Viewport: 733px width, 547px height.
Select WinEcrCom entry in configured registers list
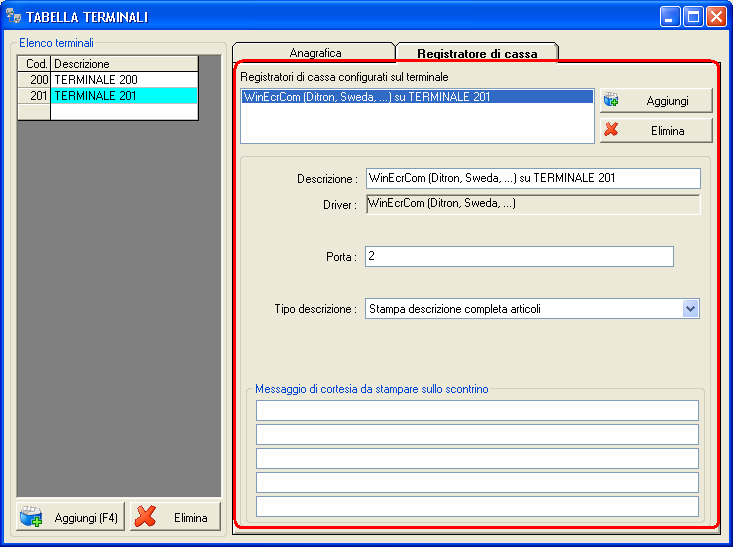click(417, 96)
